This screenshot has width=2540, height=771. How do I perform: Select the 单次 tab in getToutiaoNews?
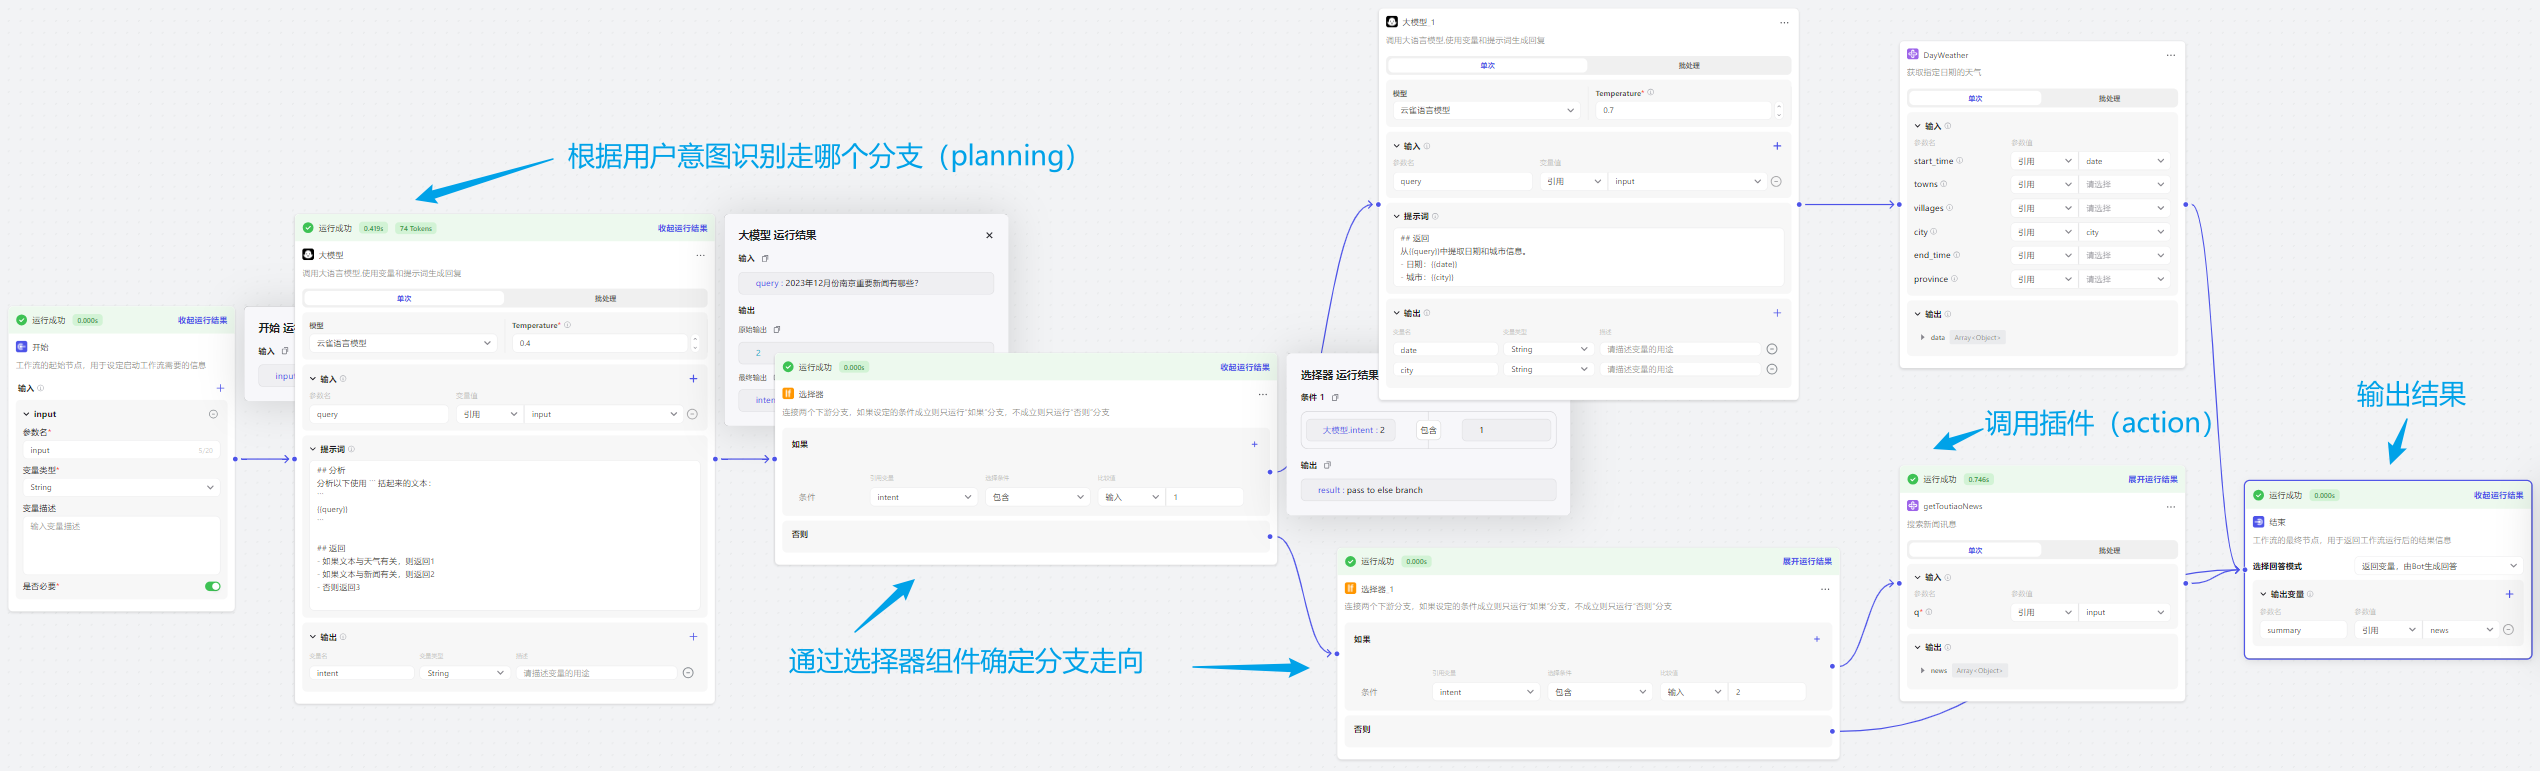point(1974,551)
